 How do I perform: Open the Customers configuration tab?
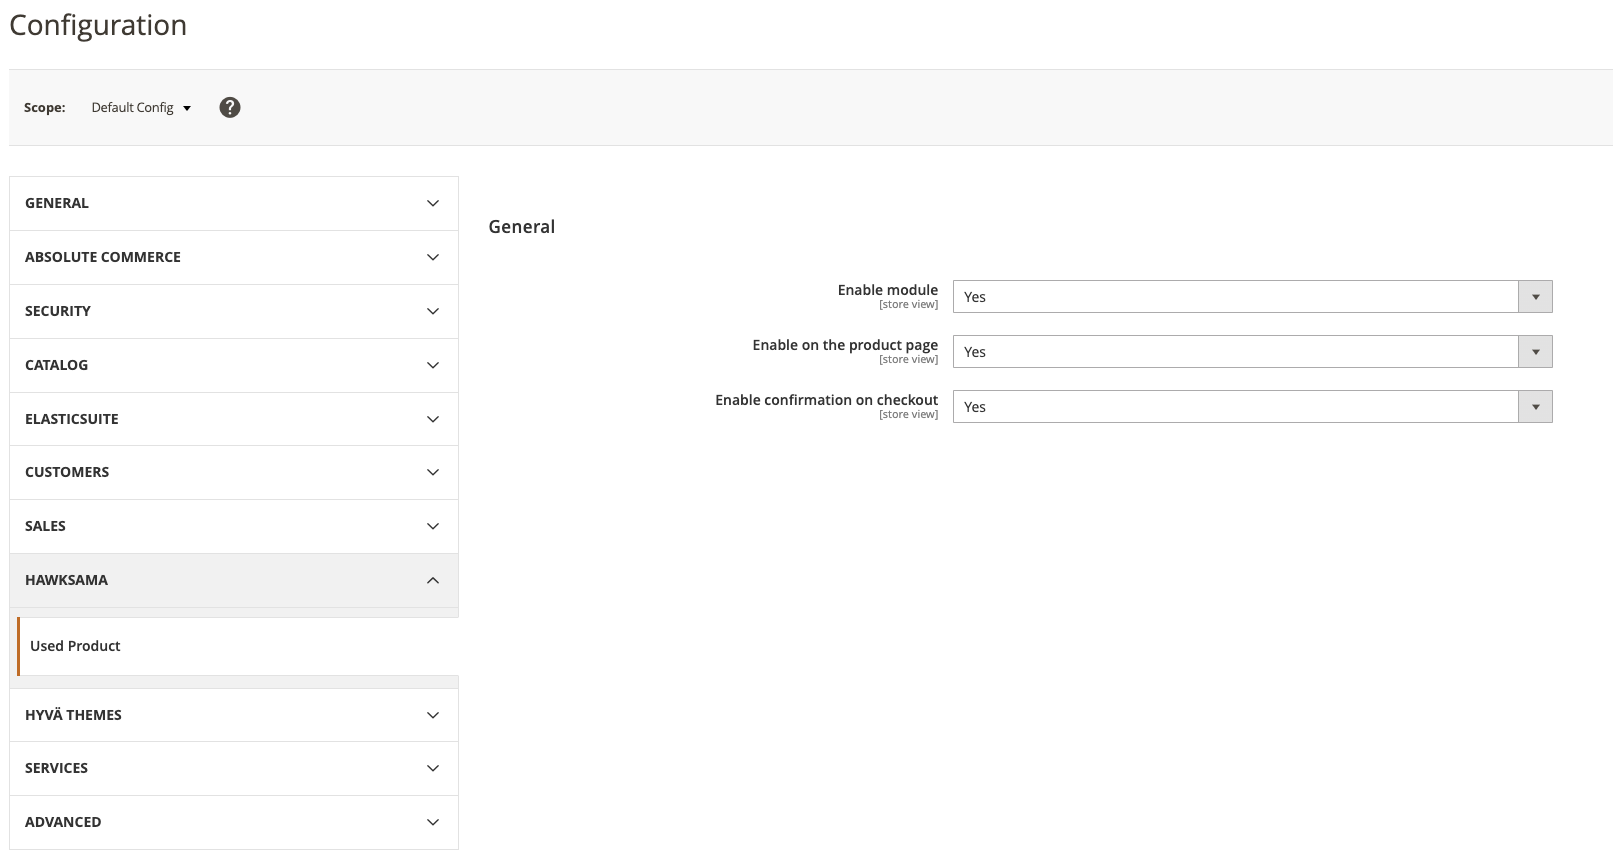coord(67,472)
